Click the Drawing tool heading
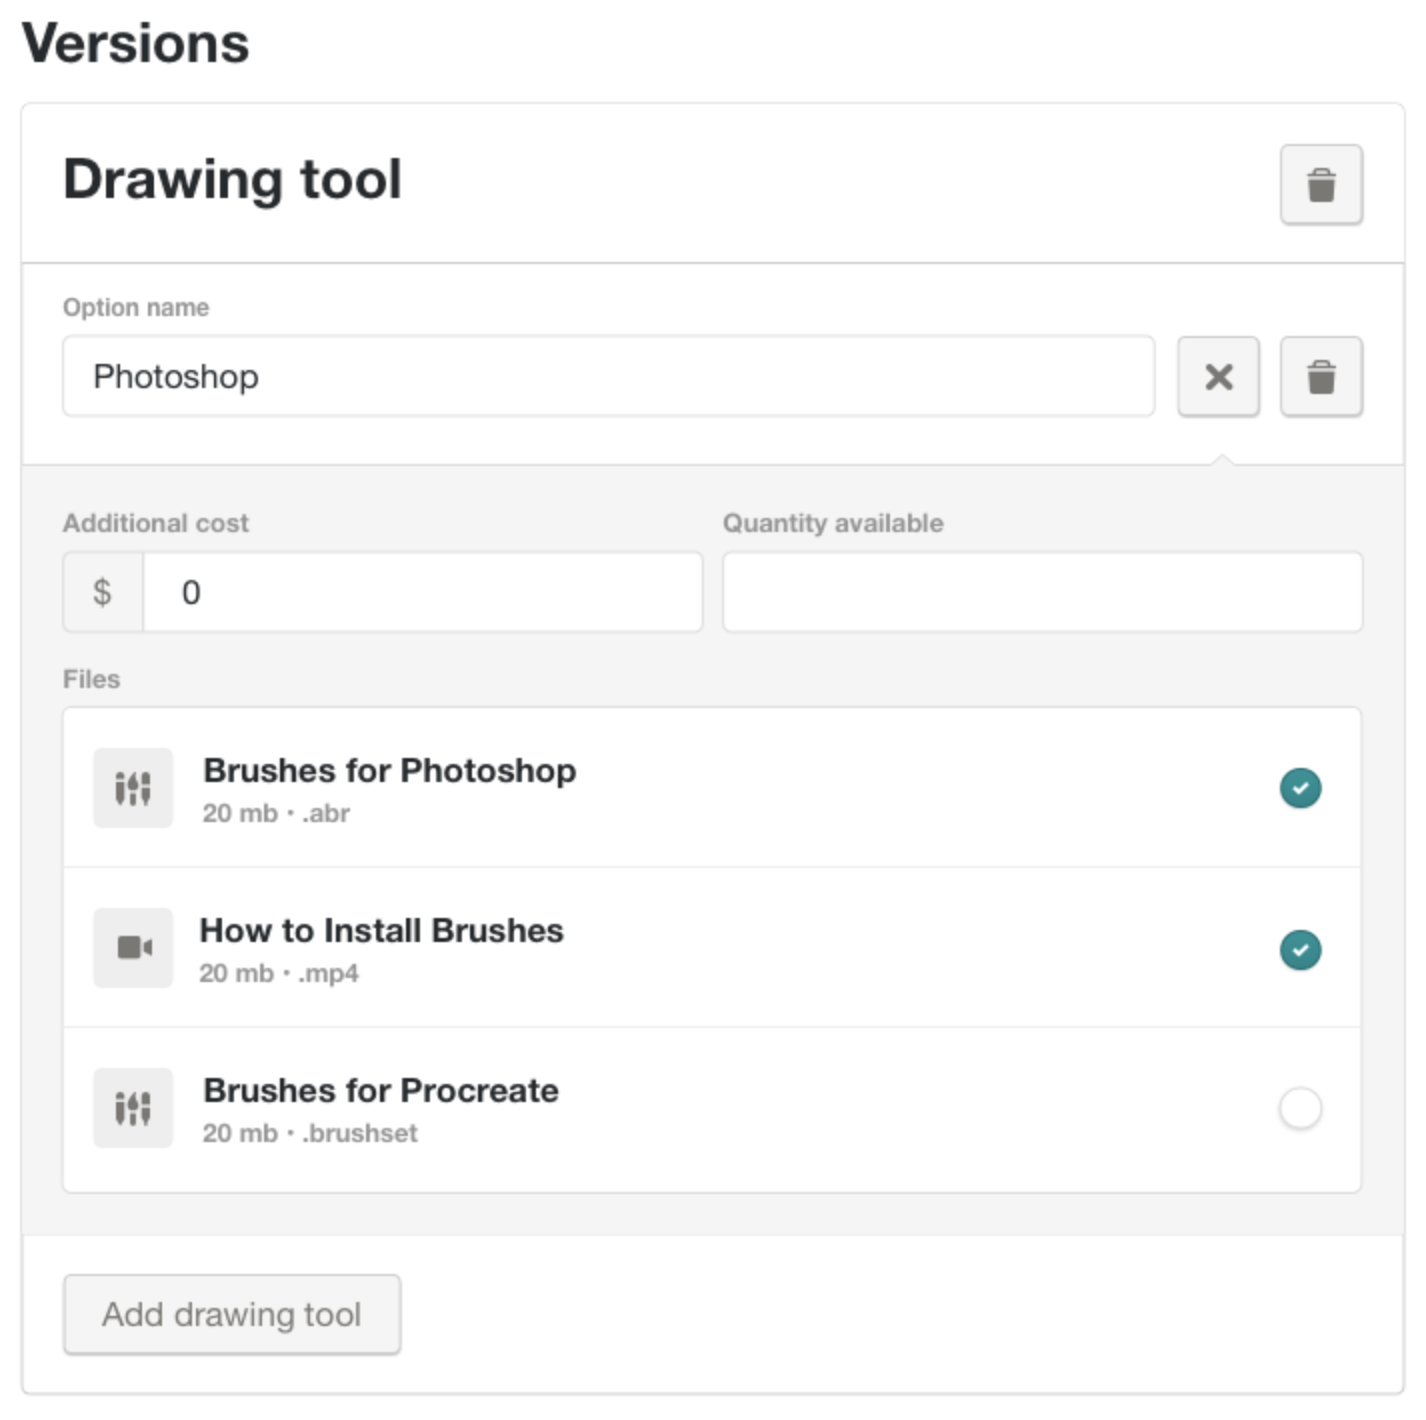This screenshot has height=1420, width=1426. click(232, 180)
